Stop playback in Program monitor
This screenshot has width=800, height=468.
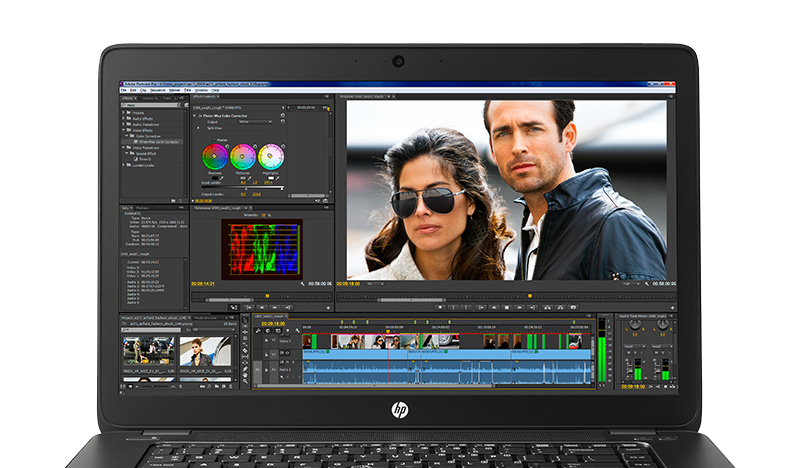[507, 307]
